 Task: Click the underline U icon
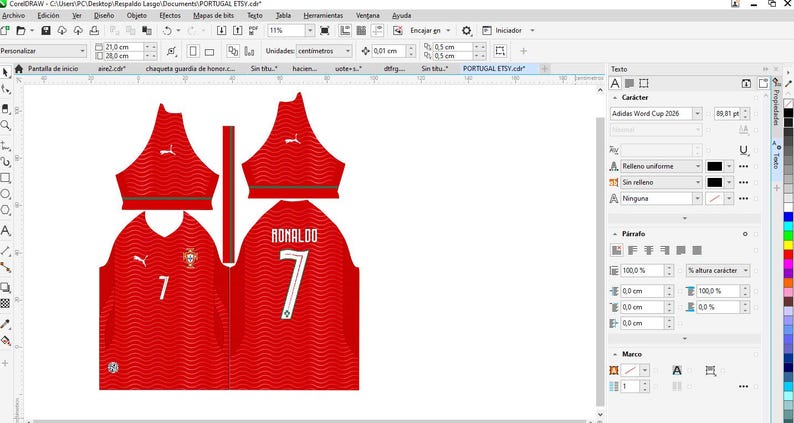pyautogui.click(x=743, y=150)
